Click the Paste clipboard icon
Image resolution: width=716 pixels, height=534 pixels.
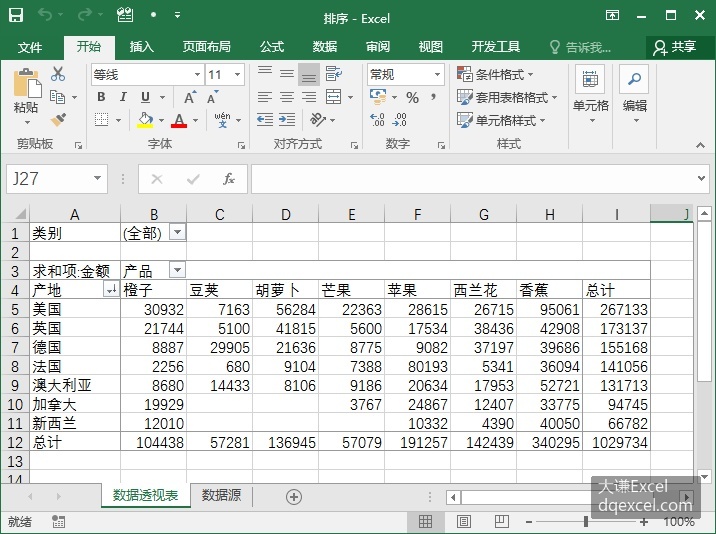click(26, 85)
